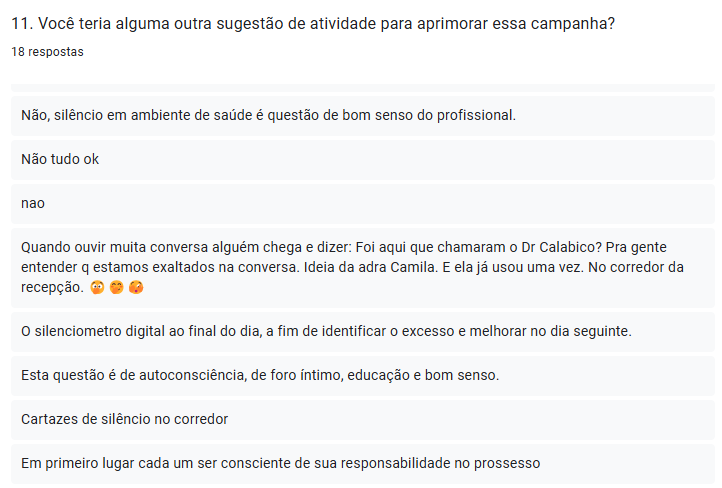The width and height of the screenshot is (722, 488).
Task: Click the 'nao' response row
Action: coord(33,203)
